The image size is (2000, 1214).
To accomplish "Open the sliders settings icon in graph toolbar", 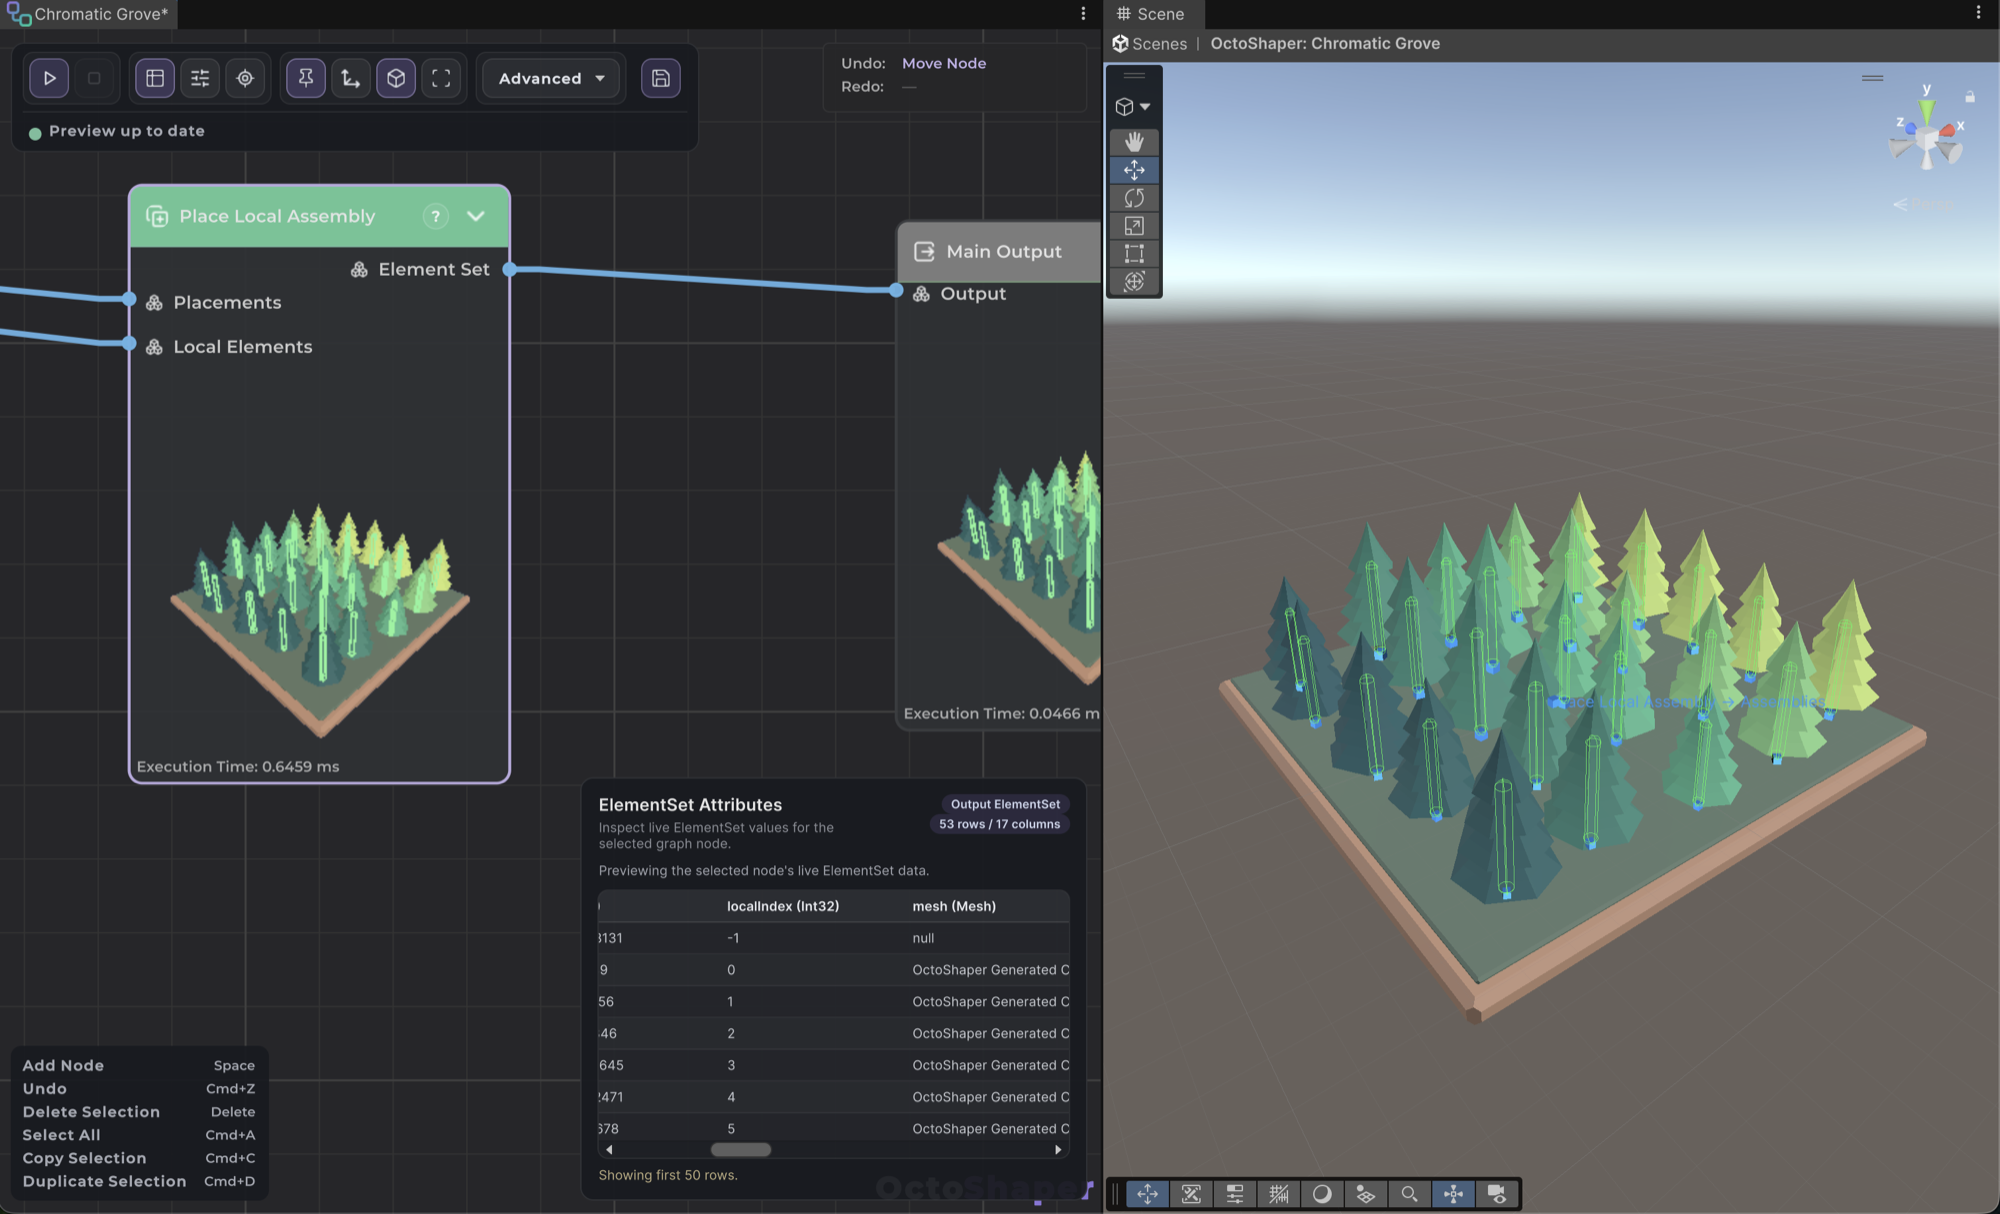I will point(200,78).
